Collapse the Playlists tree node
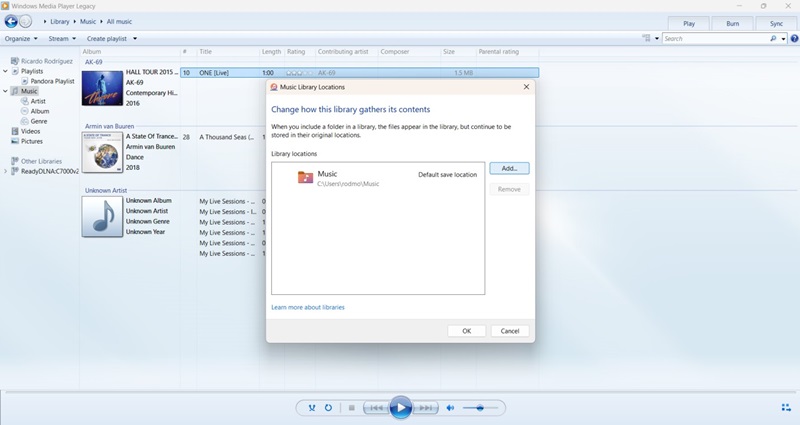Viewport: 800px width, 425px height. point(5,71)
